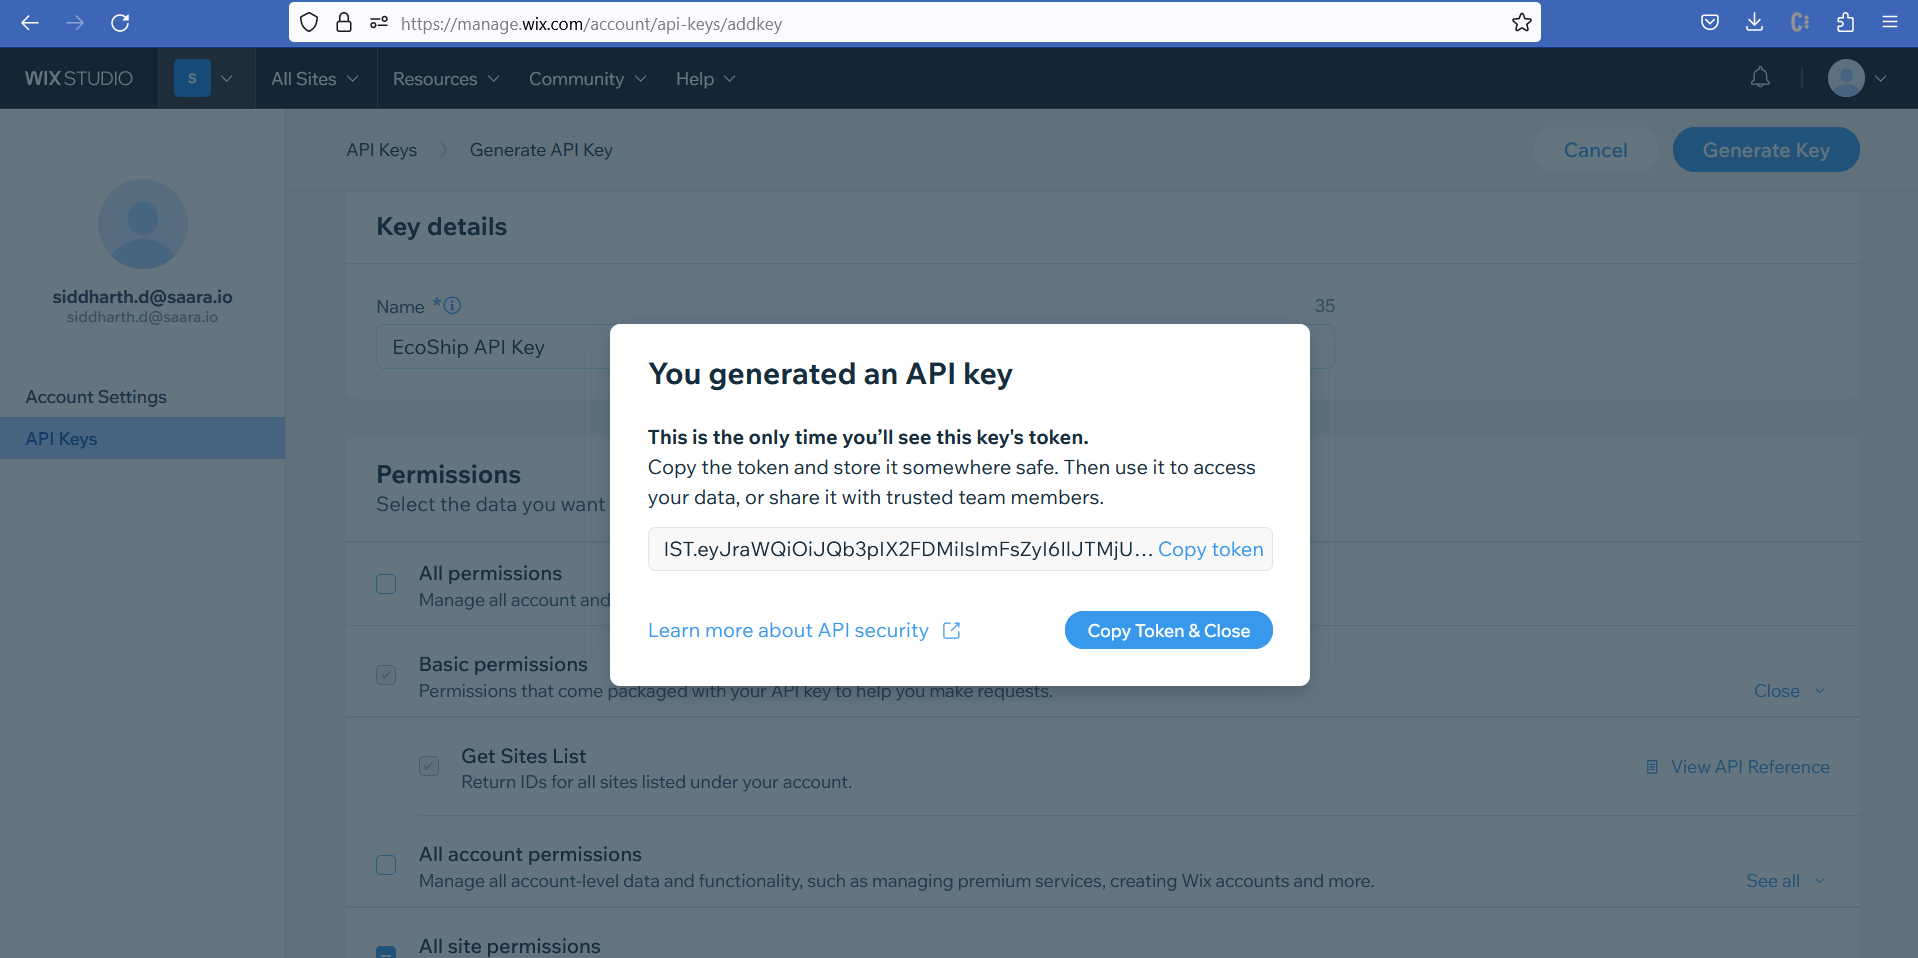Click the Permissions heading
The width and height of the screenshot is (1918, 958).
(448, 474)
